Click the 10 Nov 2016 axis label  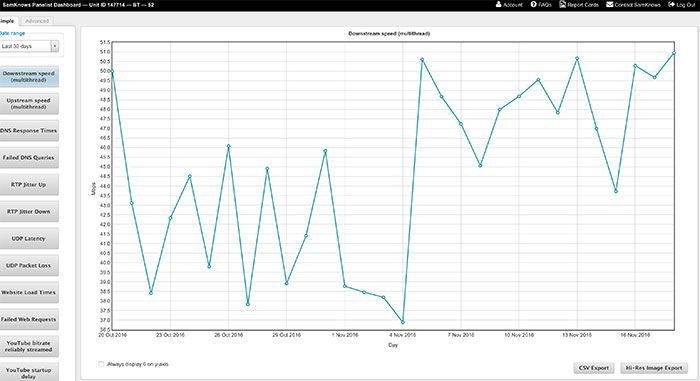tap(519, 335)
